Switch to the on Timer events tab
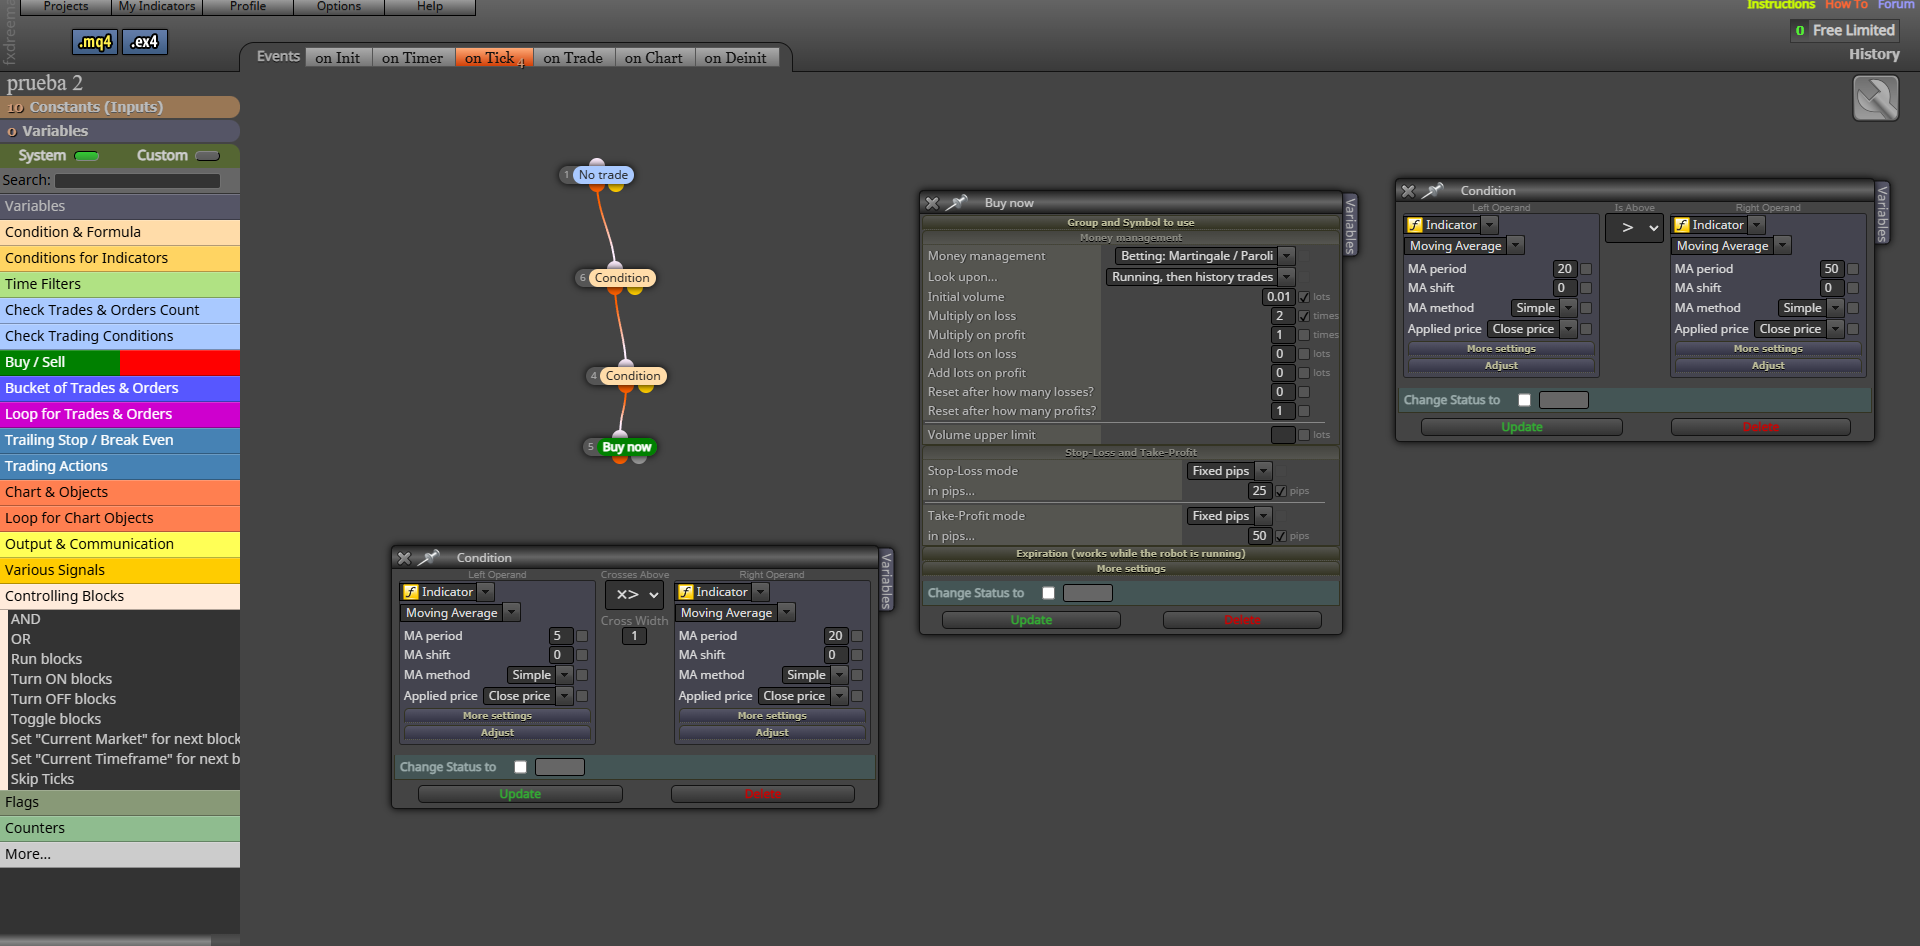This screenshot has width=1920, height=946. click(x=412, y=58)
